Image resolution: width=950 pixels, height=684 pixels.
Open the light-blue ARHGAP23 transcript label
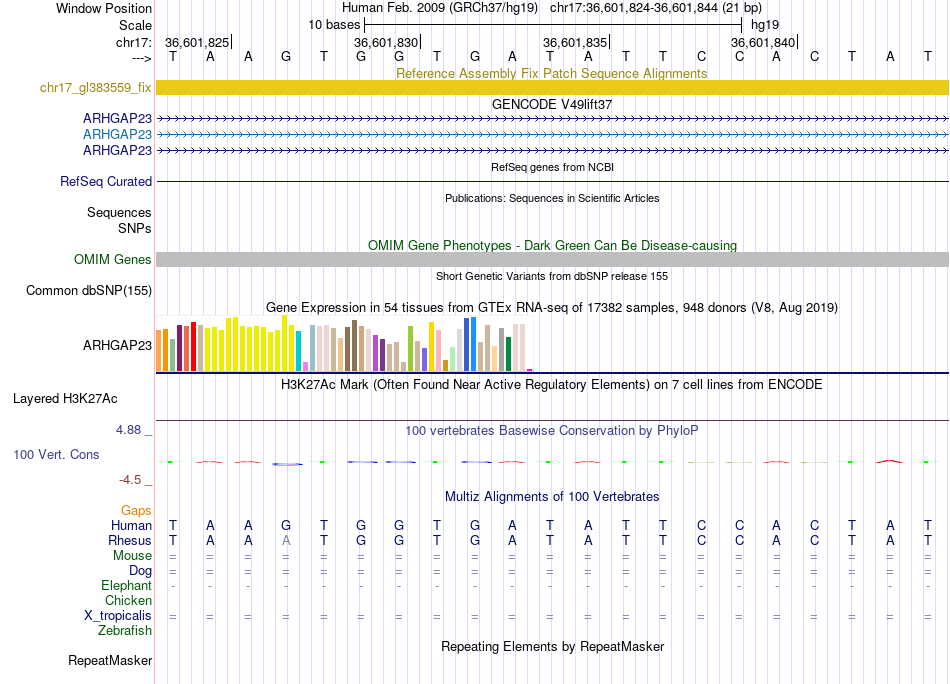[118, 134]
